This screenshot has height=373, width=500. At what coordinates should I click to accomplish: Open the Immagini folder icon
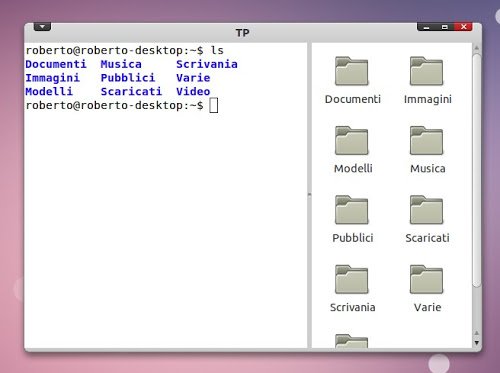coord(427,71)
